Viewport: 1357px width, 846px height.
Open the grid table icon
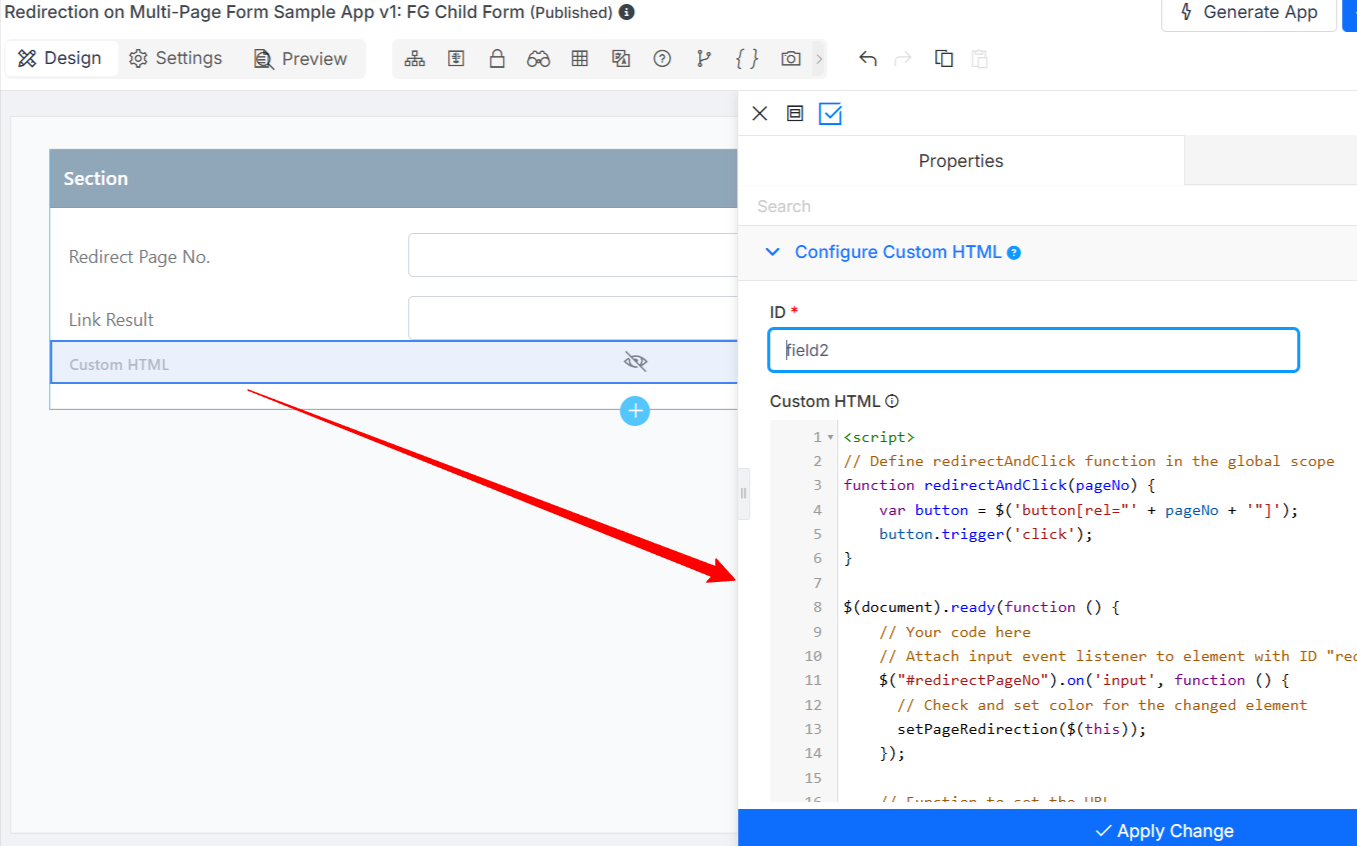pyautogui.click(x=580, y=59)
